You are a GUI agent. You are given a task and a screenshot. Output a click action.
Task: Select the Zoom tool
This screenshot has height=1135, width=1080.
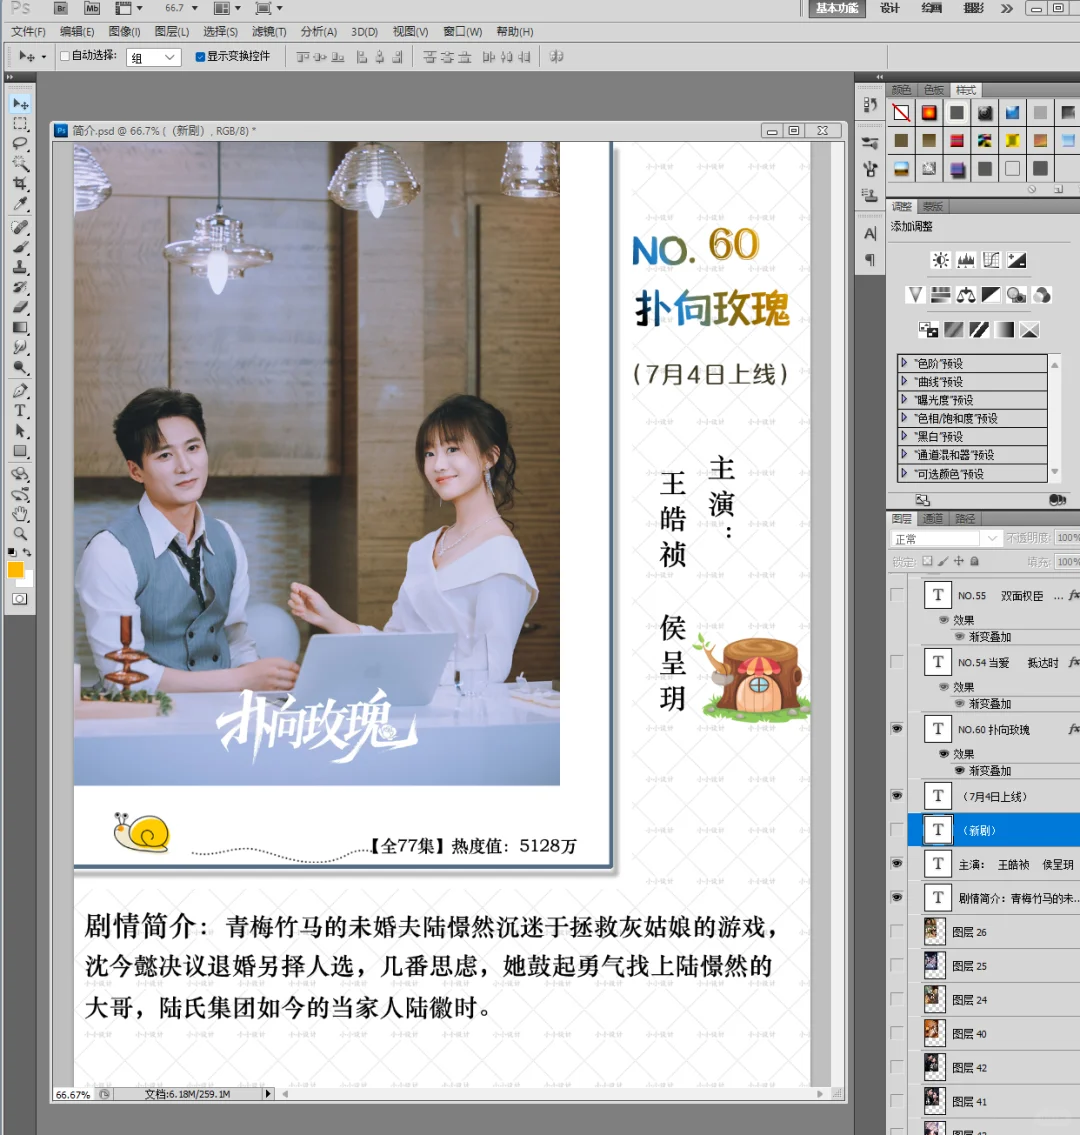point(20,534)
